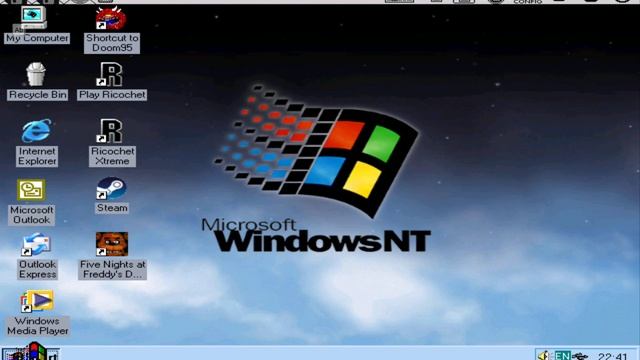Click the volume speaker tray icon
This screenshot has width=640, height=360.
(x=544, y=356)
